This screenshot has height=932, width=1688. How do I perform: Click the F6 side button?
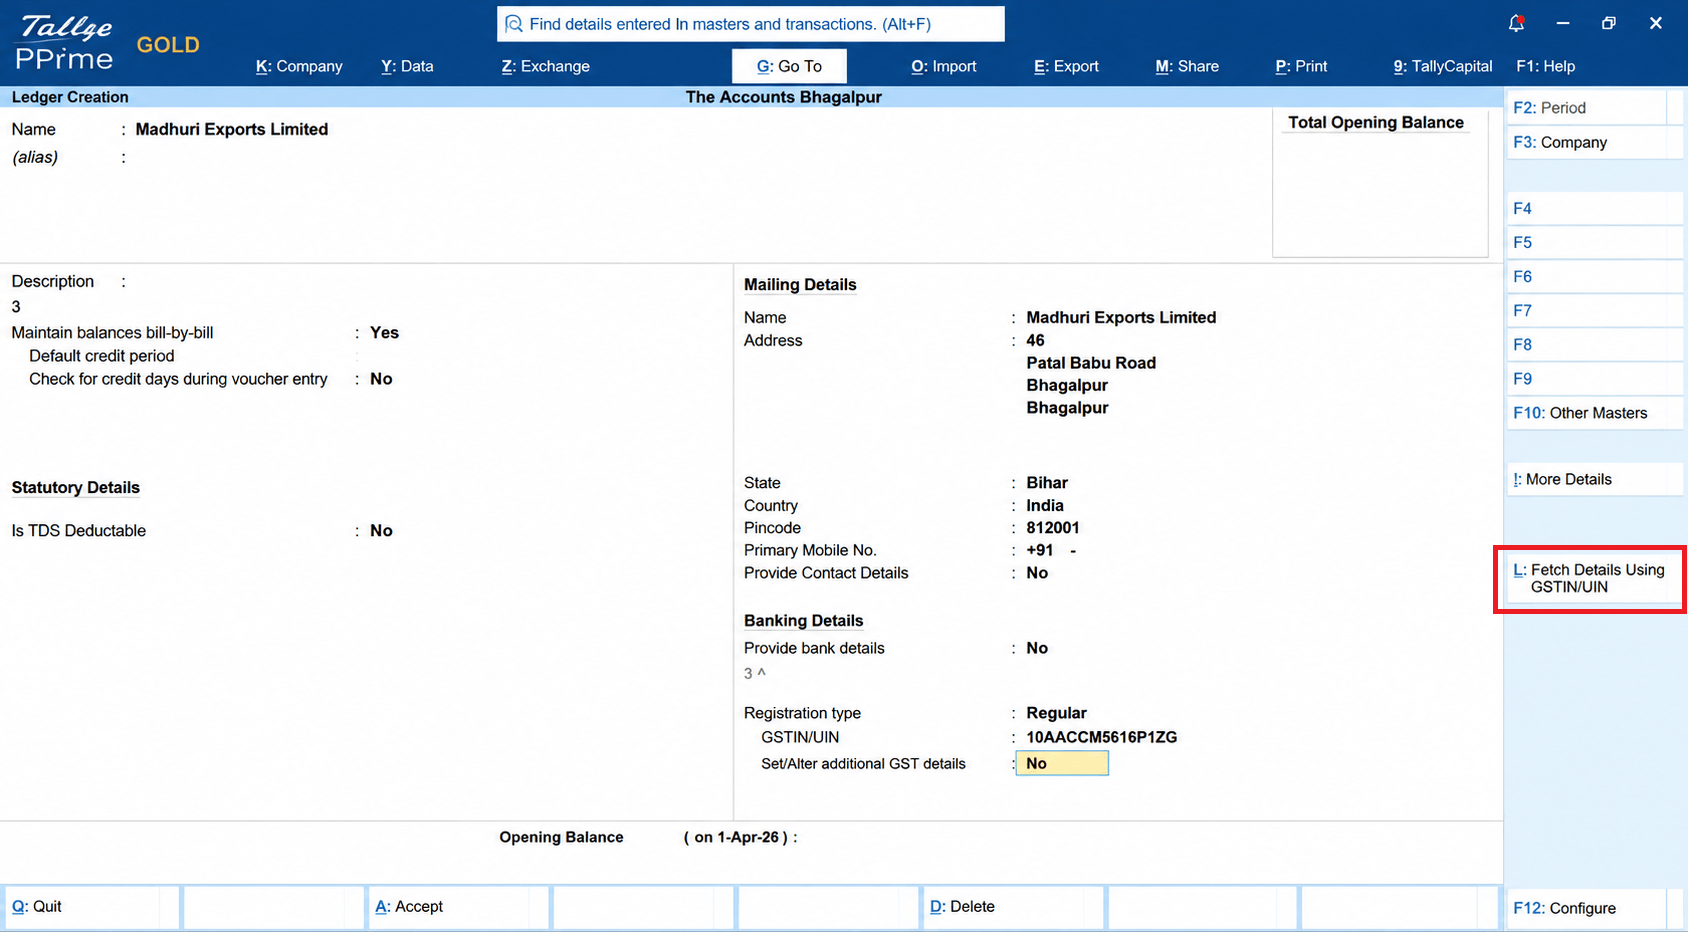(x=1594, y=276)
